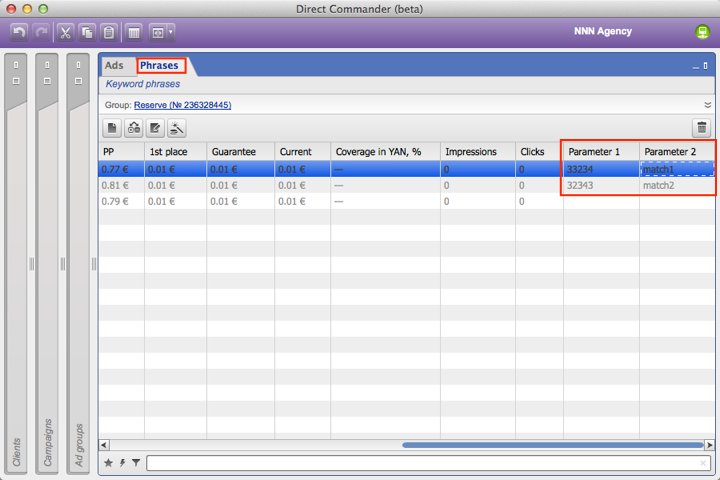Viewport: 720px width, 480px height.
Task: Click Parameter 1 value 33234
Action: click(x=601, y=169)
